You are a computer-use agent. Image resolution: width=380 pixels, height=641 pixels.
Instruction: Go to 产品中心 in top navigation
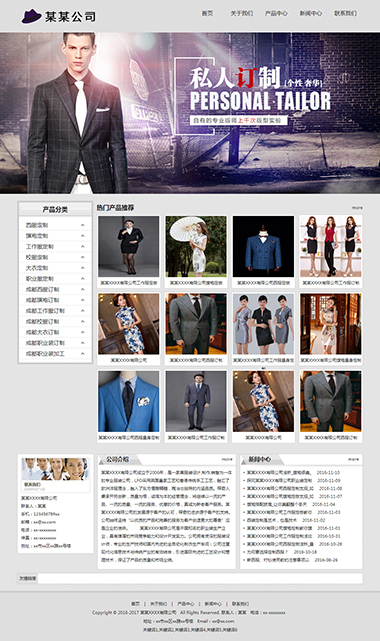click(276, 13)
